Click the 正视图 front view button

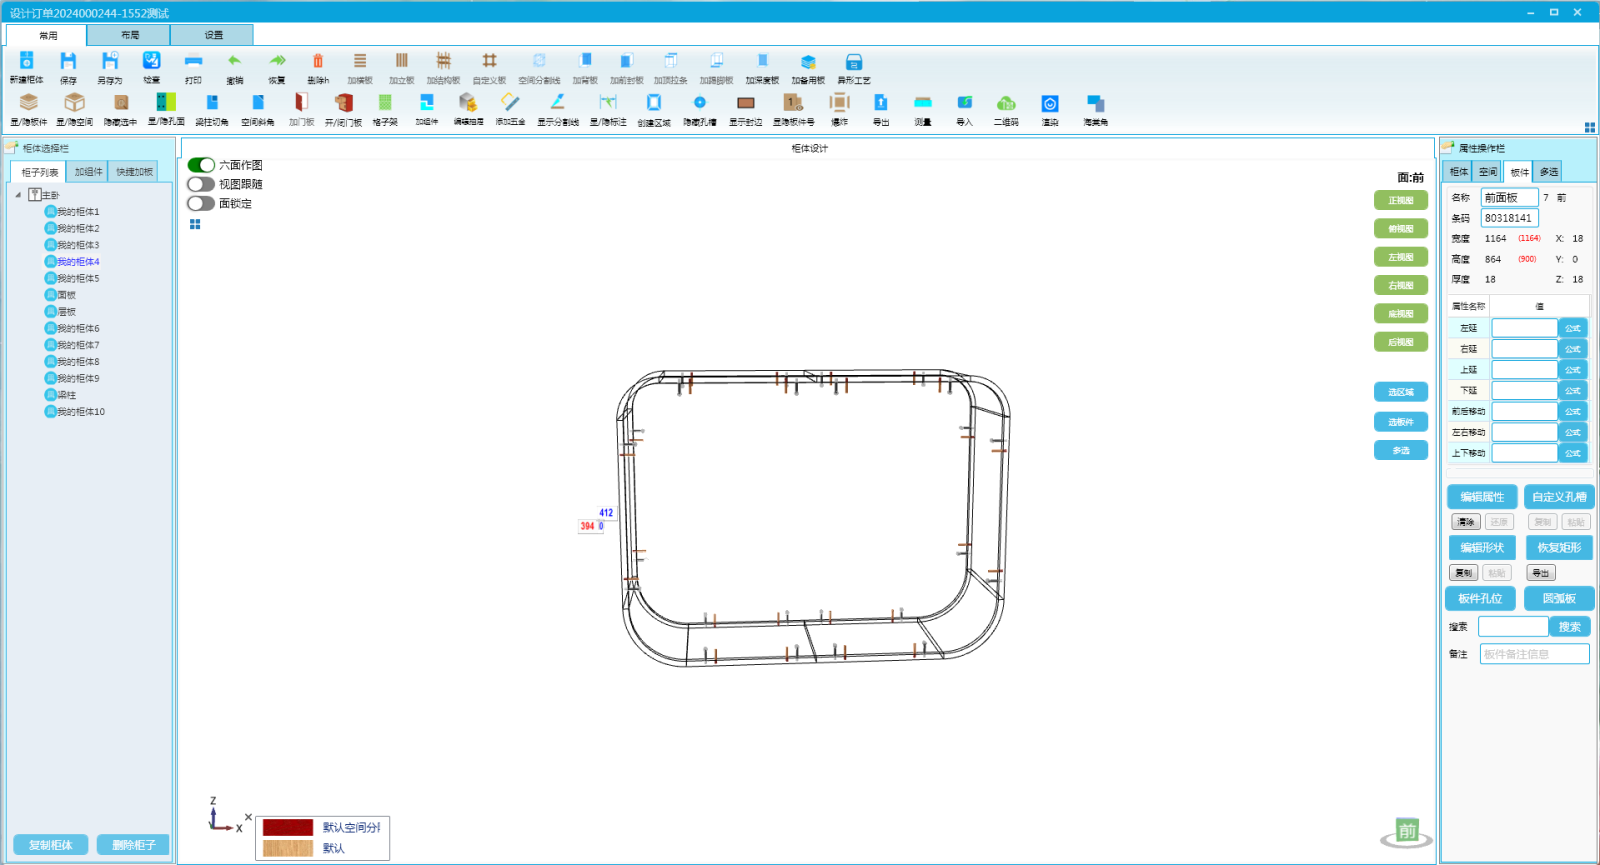[x=1401, y=200]
